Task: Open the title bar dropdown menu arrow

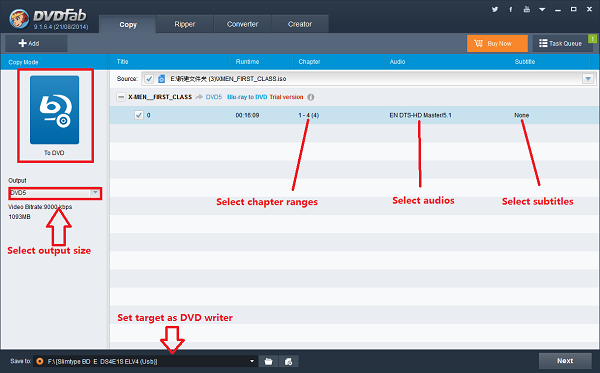Action: pos(542,10)
